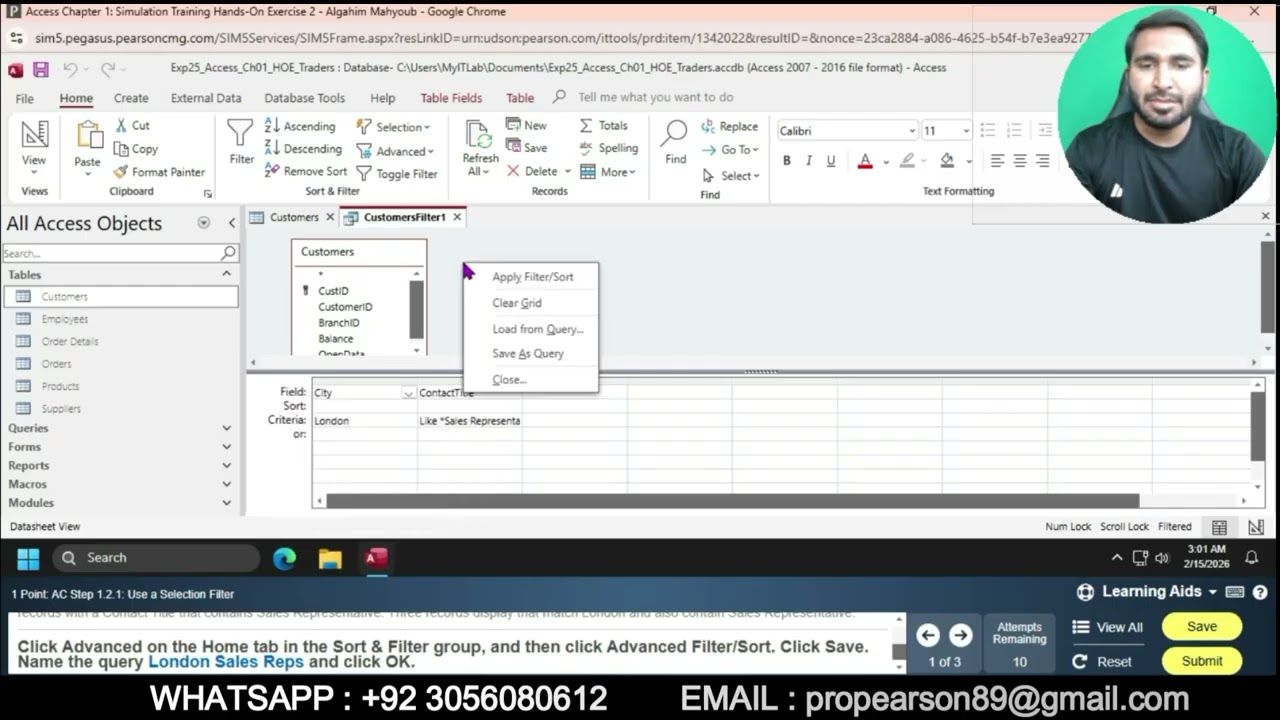Go to next step arrow
The width and height of the screenshot is (1280, 720).
click(960, 635)
